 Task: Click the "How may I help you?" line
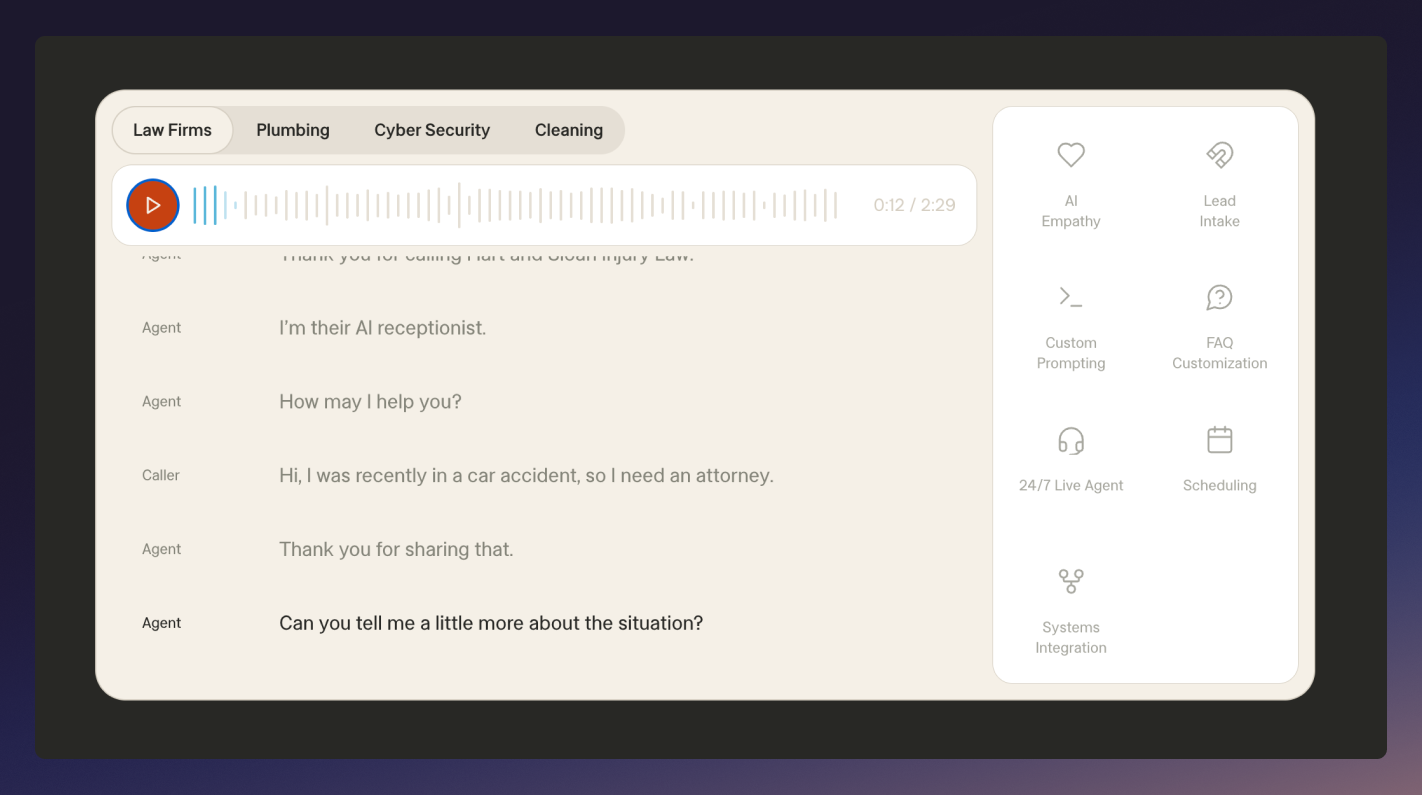[370, 401]
